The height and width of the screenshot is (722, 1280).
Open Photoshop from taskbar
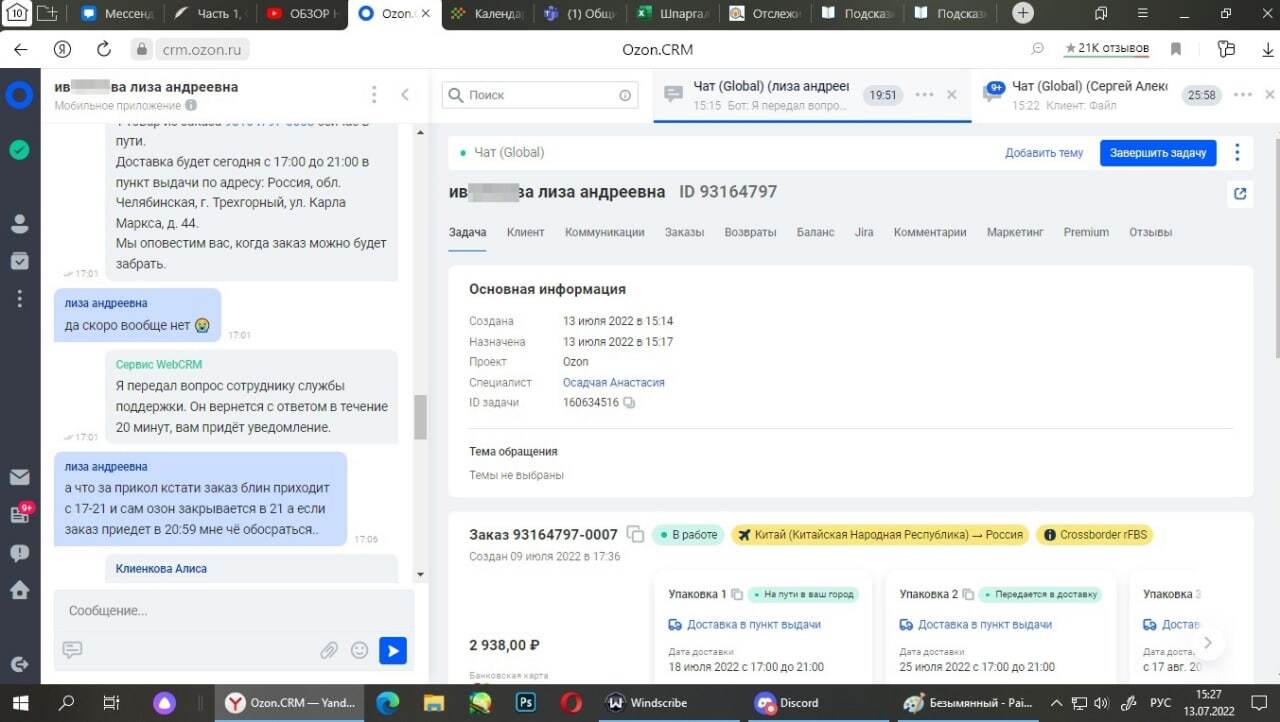point(525,703)
